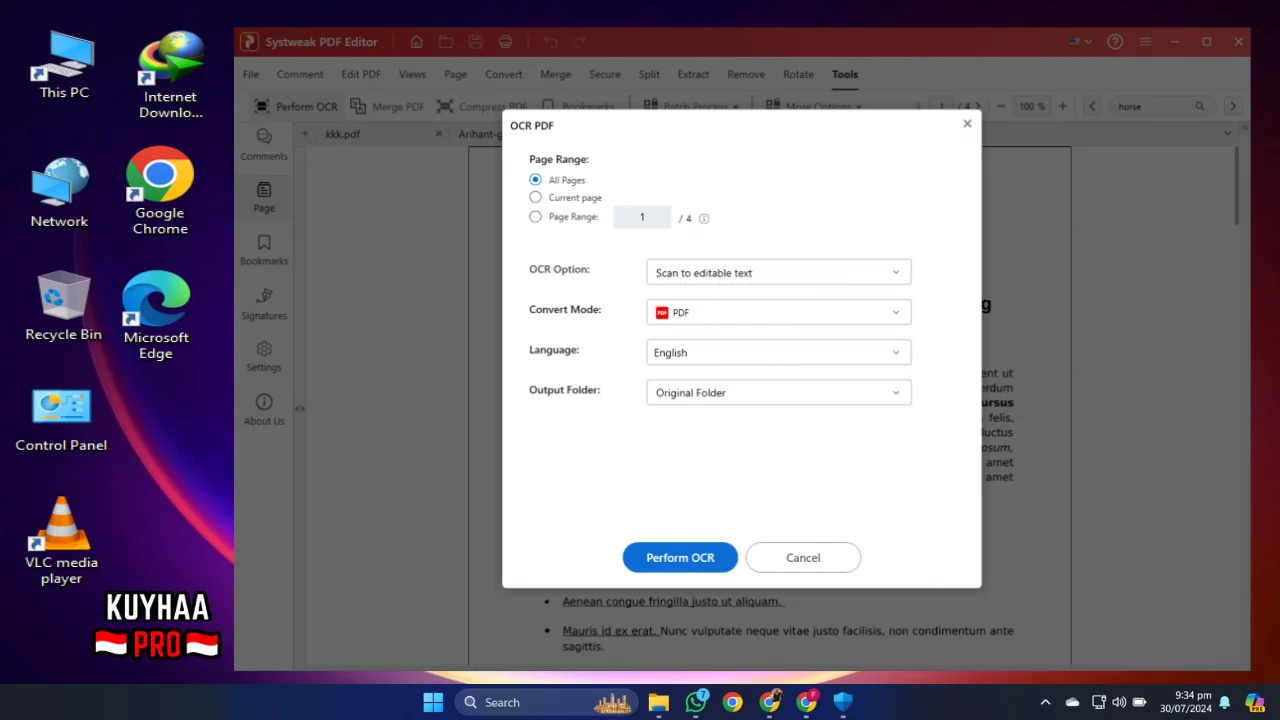Viewport: 1280px width, 720px height.
Task: Open the Windows Start menu
Action: (x=433, y=702)
